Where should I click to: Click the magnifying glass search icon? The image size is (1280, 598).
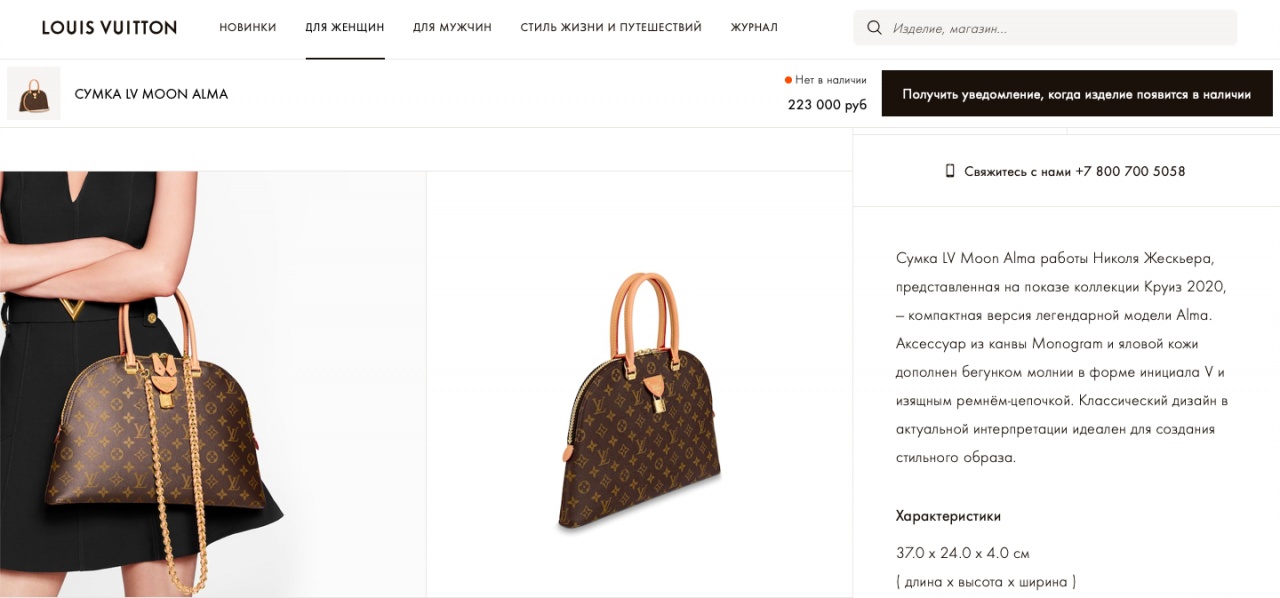pos(874,28)
